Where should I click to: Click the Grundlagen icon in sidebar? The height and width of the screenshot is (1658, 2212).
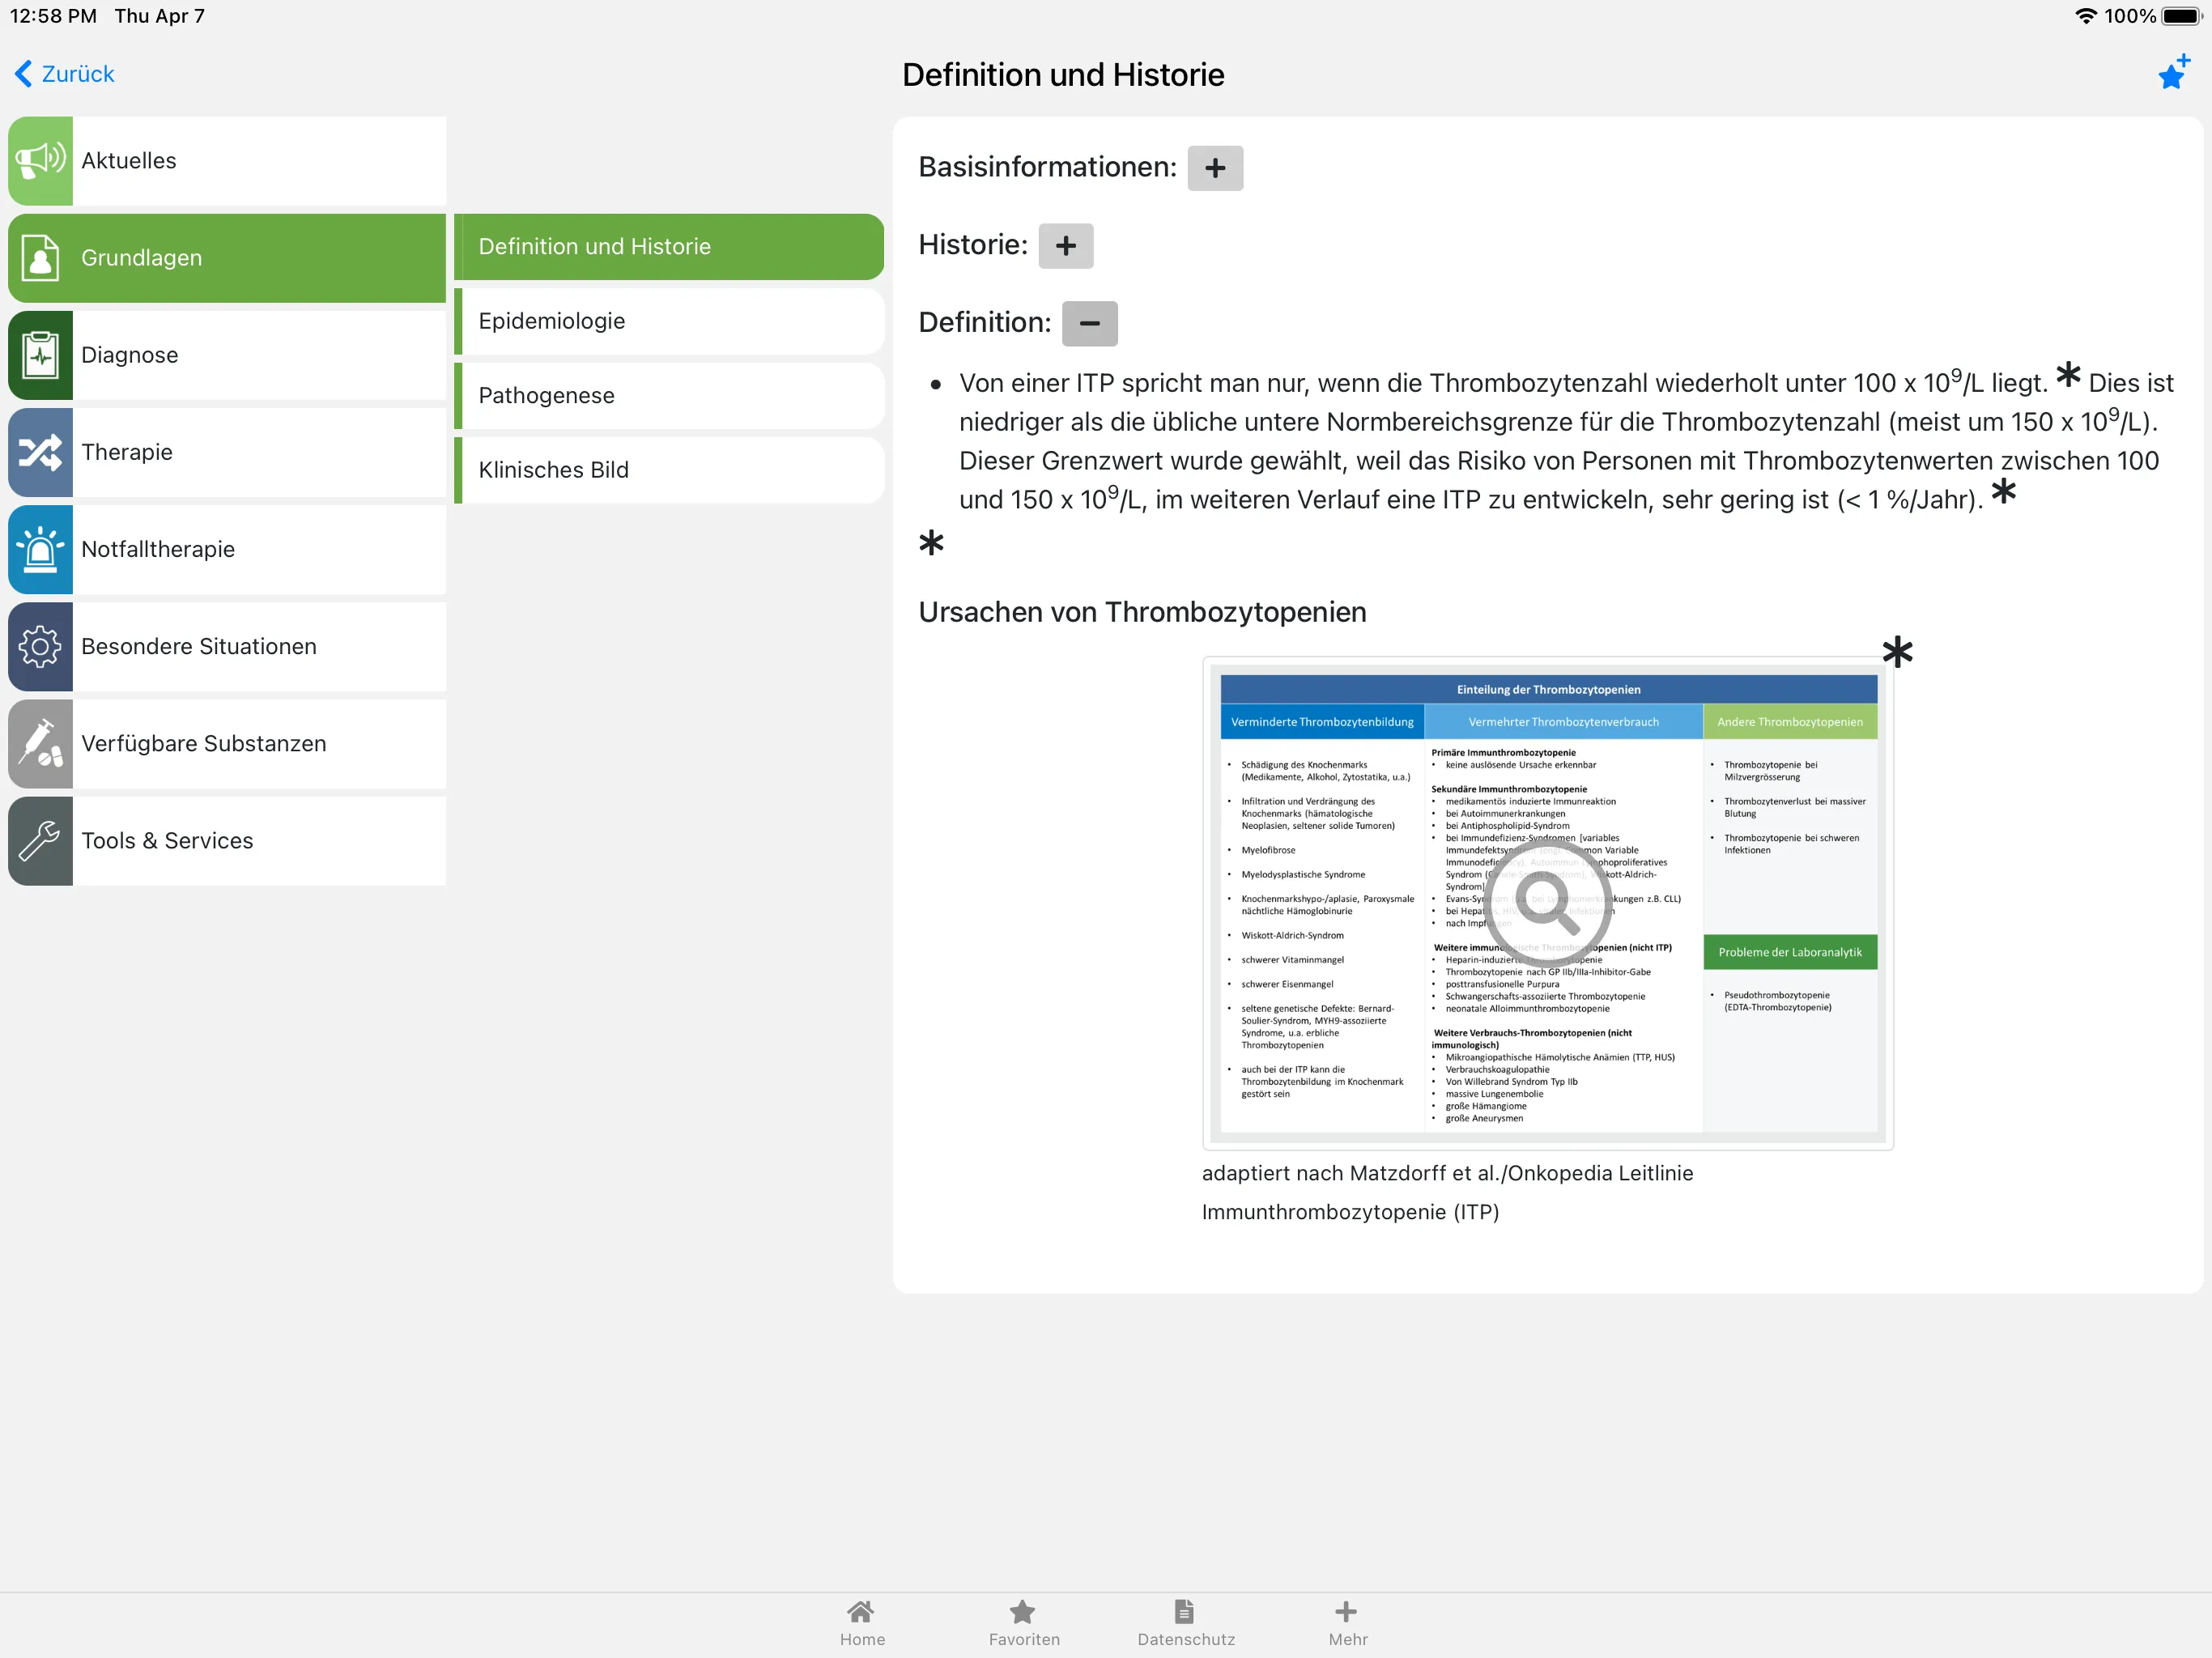click(42, 256)
